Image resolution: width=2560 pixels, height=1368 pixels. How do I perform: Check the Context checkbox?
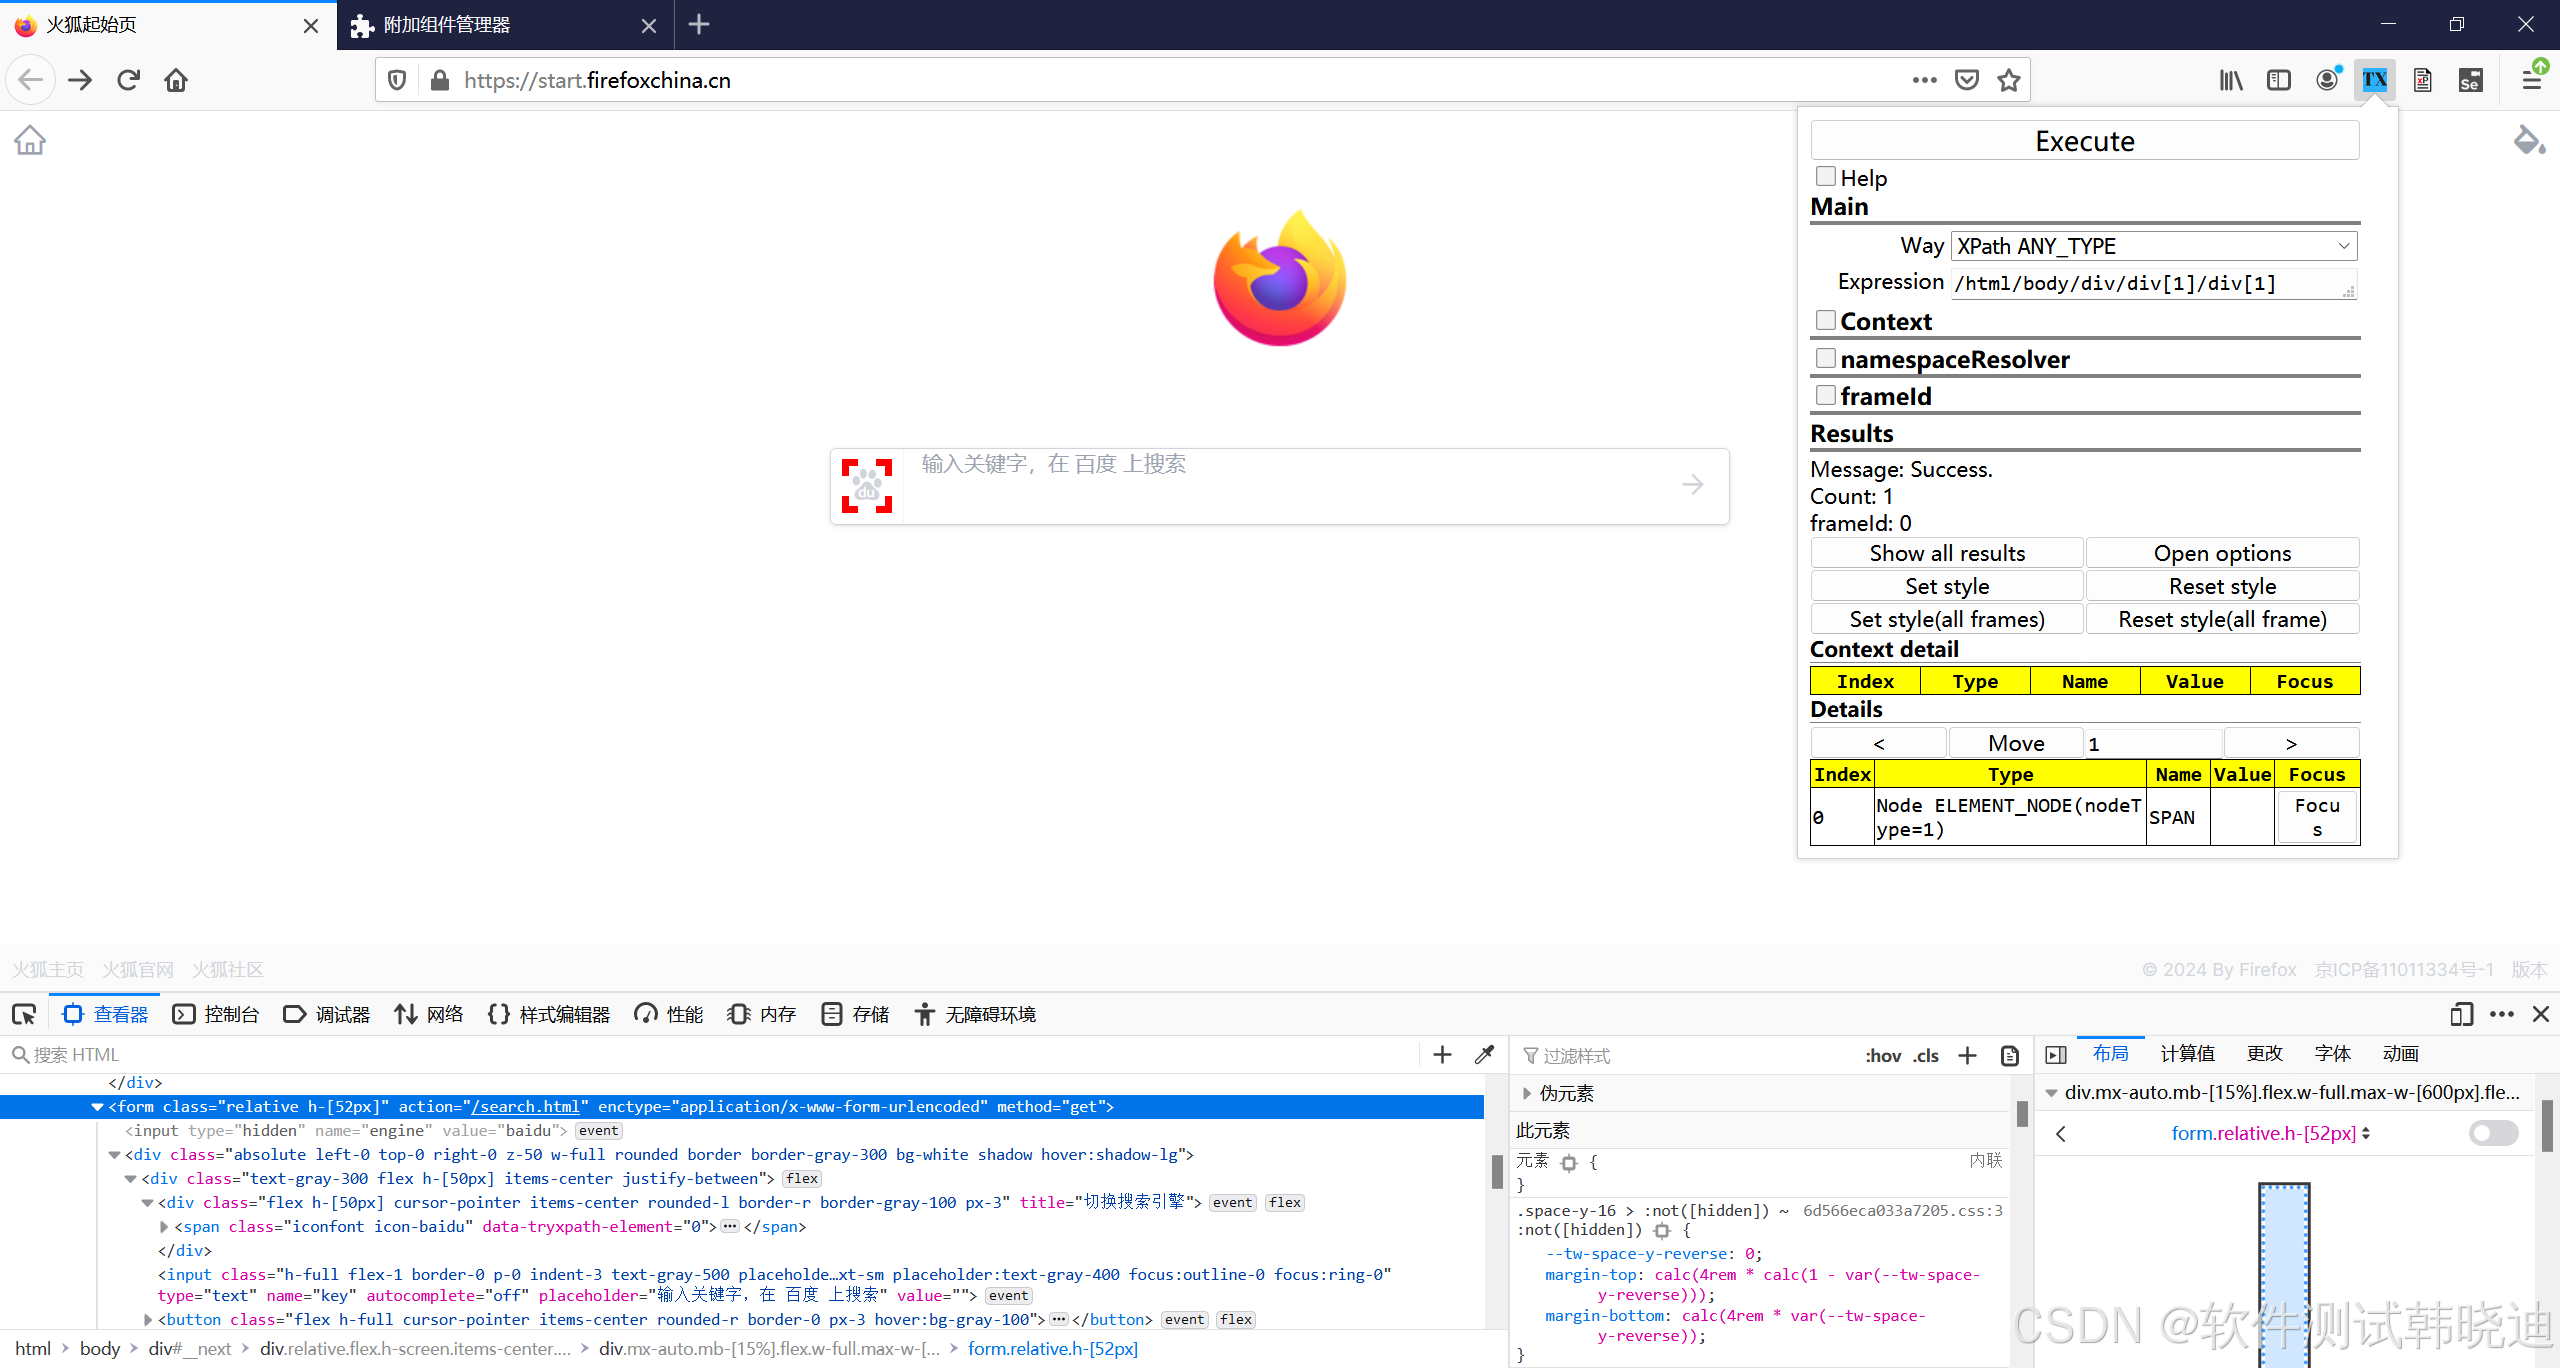[x=1826, y=320]
